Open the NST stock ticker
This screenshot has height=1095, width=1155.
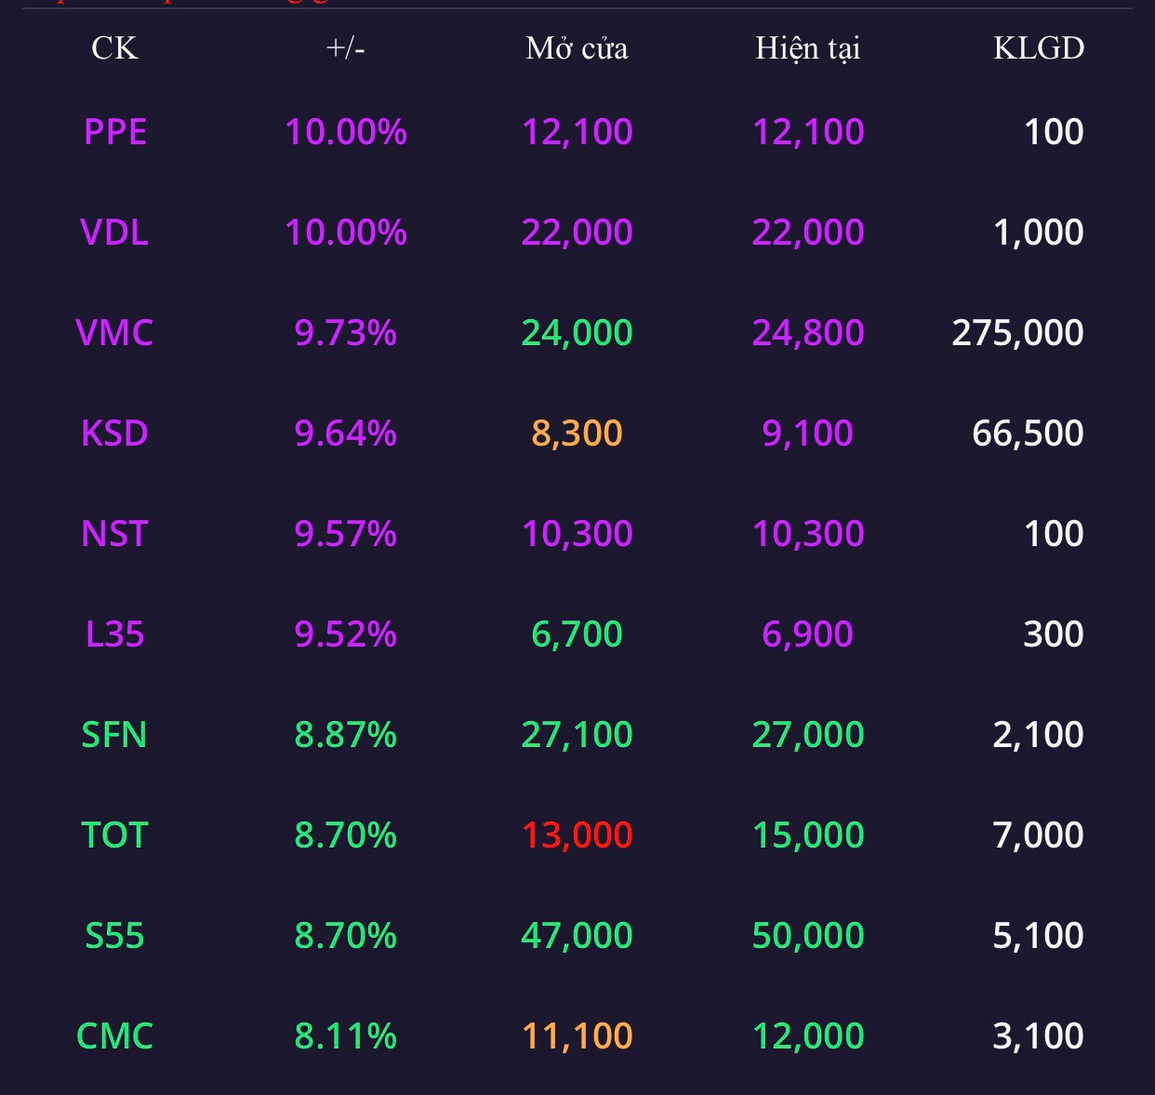(x=114, y=534)
